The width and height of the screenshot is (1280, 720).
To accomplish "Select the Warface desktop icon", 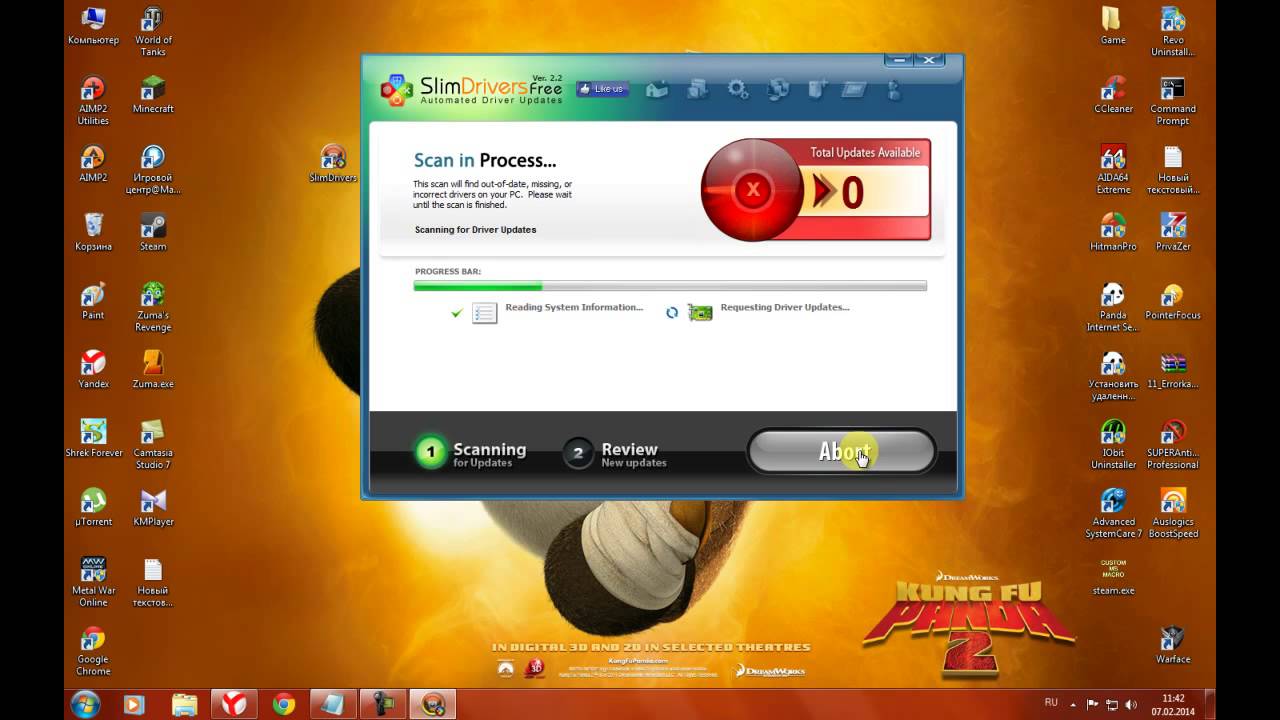I will click(1173, 645).
